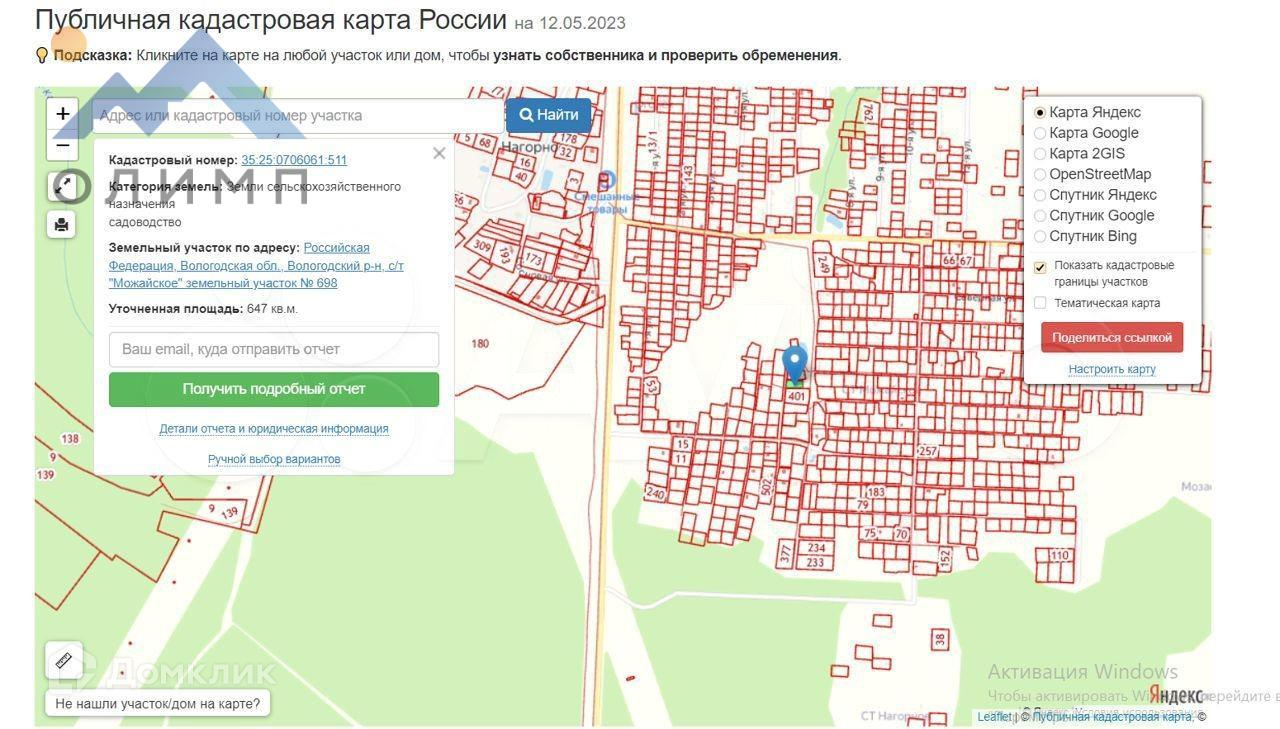Viewport: 1280px width, 729px height.
Task: Click Смешанные товары map label
Action: (x=607, y=203)
